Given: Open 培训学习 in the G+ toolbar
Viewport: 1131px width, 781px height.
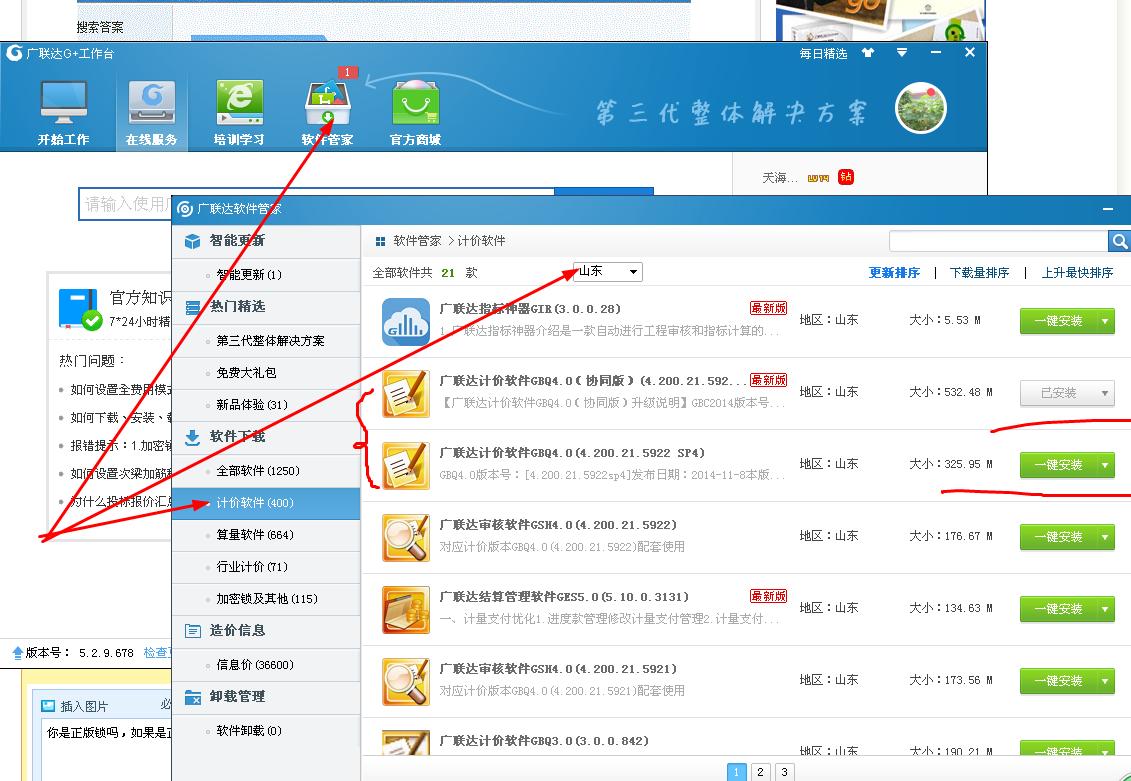Looking at the screenshot, I should tap(239, 112).
